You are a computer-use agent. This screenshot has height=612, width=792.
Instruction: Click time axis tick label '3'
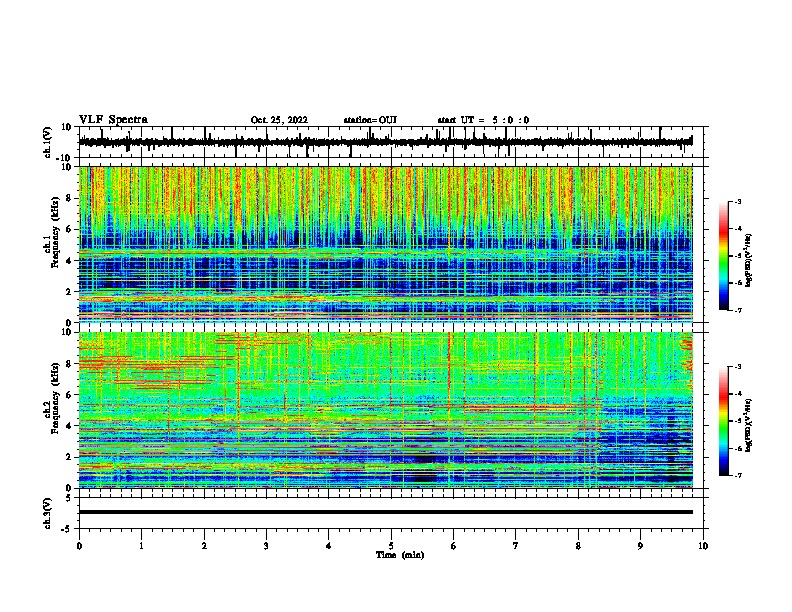[x=266, y=546]
